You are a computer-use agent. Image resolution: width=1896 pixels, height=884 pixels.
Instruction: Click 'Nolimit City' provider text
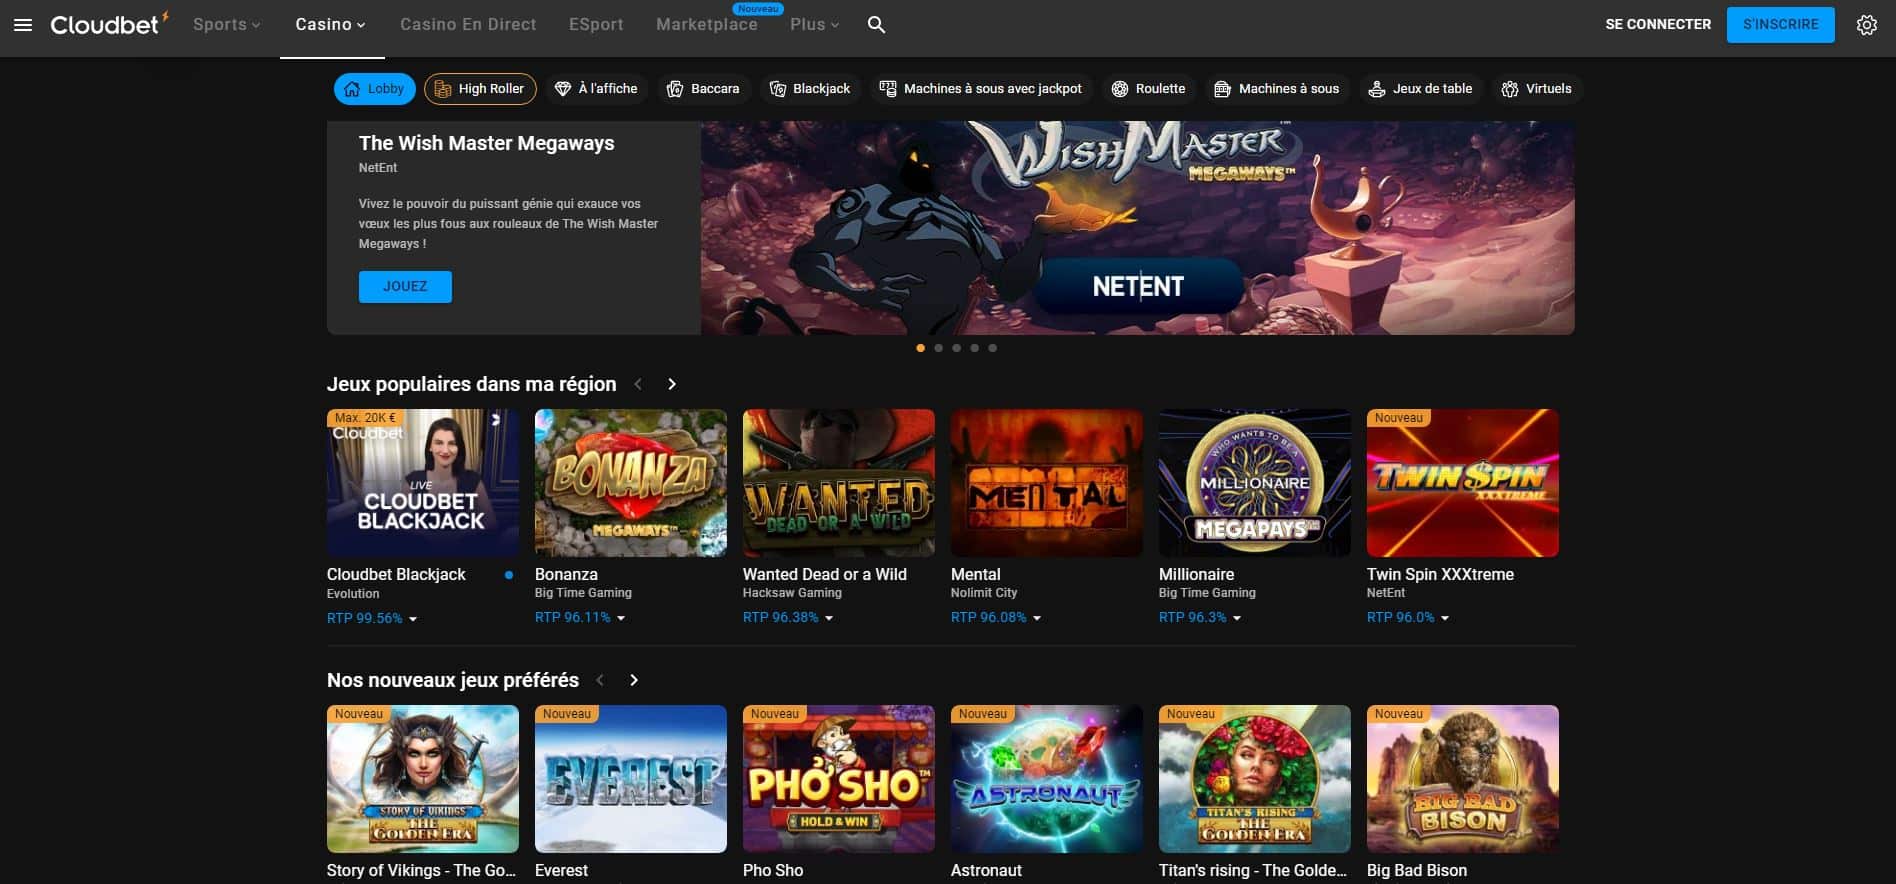coord(984,593)
